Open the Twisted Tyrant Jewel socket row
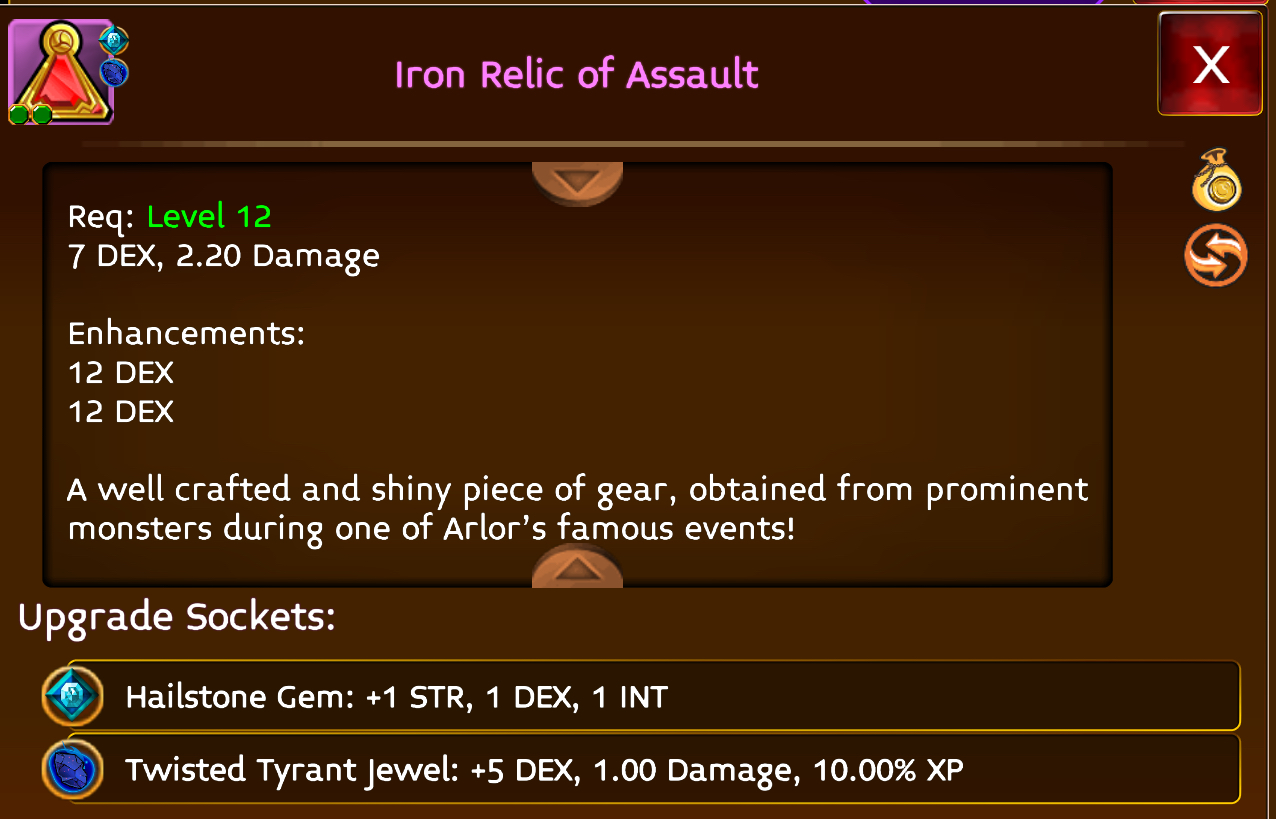The height and width of the screenshot is (819, 1276). 641,769
